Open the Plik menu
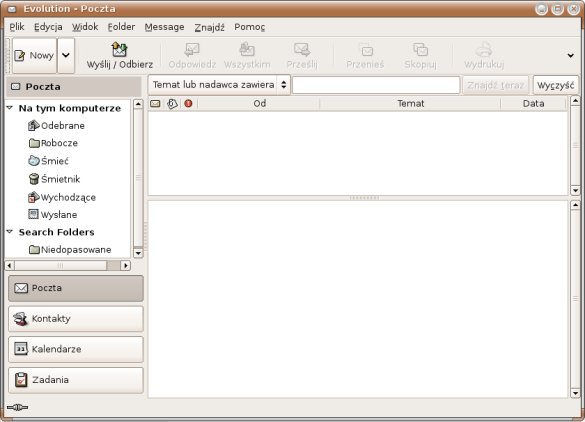This screenshot has height=422, width=585. [x=17, y=27]
